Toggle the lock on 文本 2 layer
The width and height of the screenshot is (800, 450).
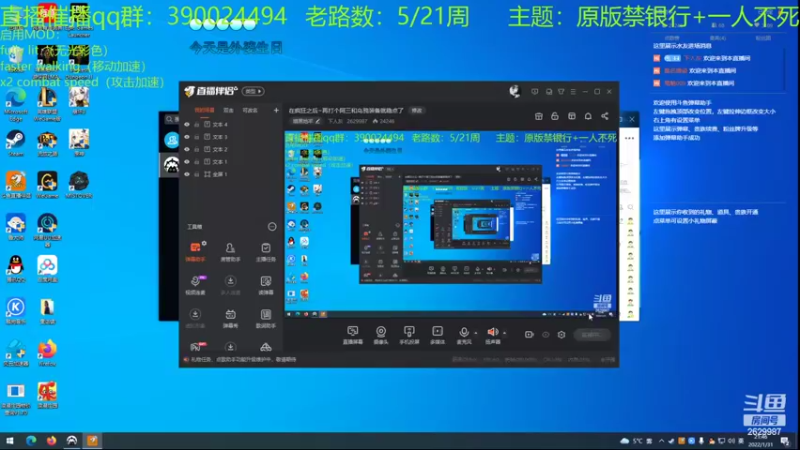196,149
